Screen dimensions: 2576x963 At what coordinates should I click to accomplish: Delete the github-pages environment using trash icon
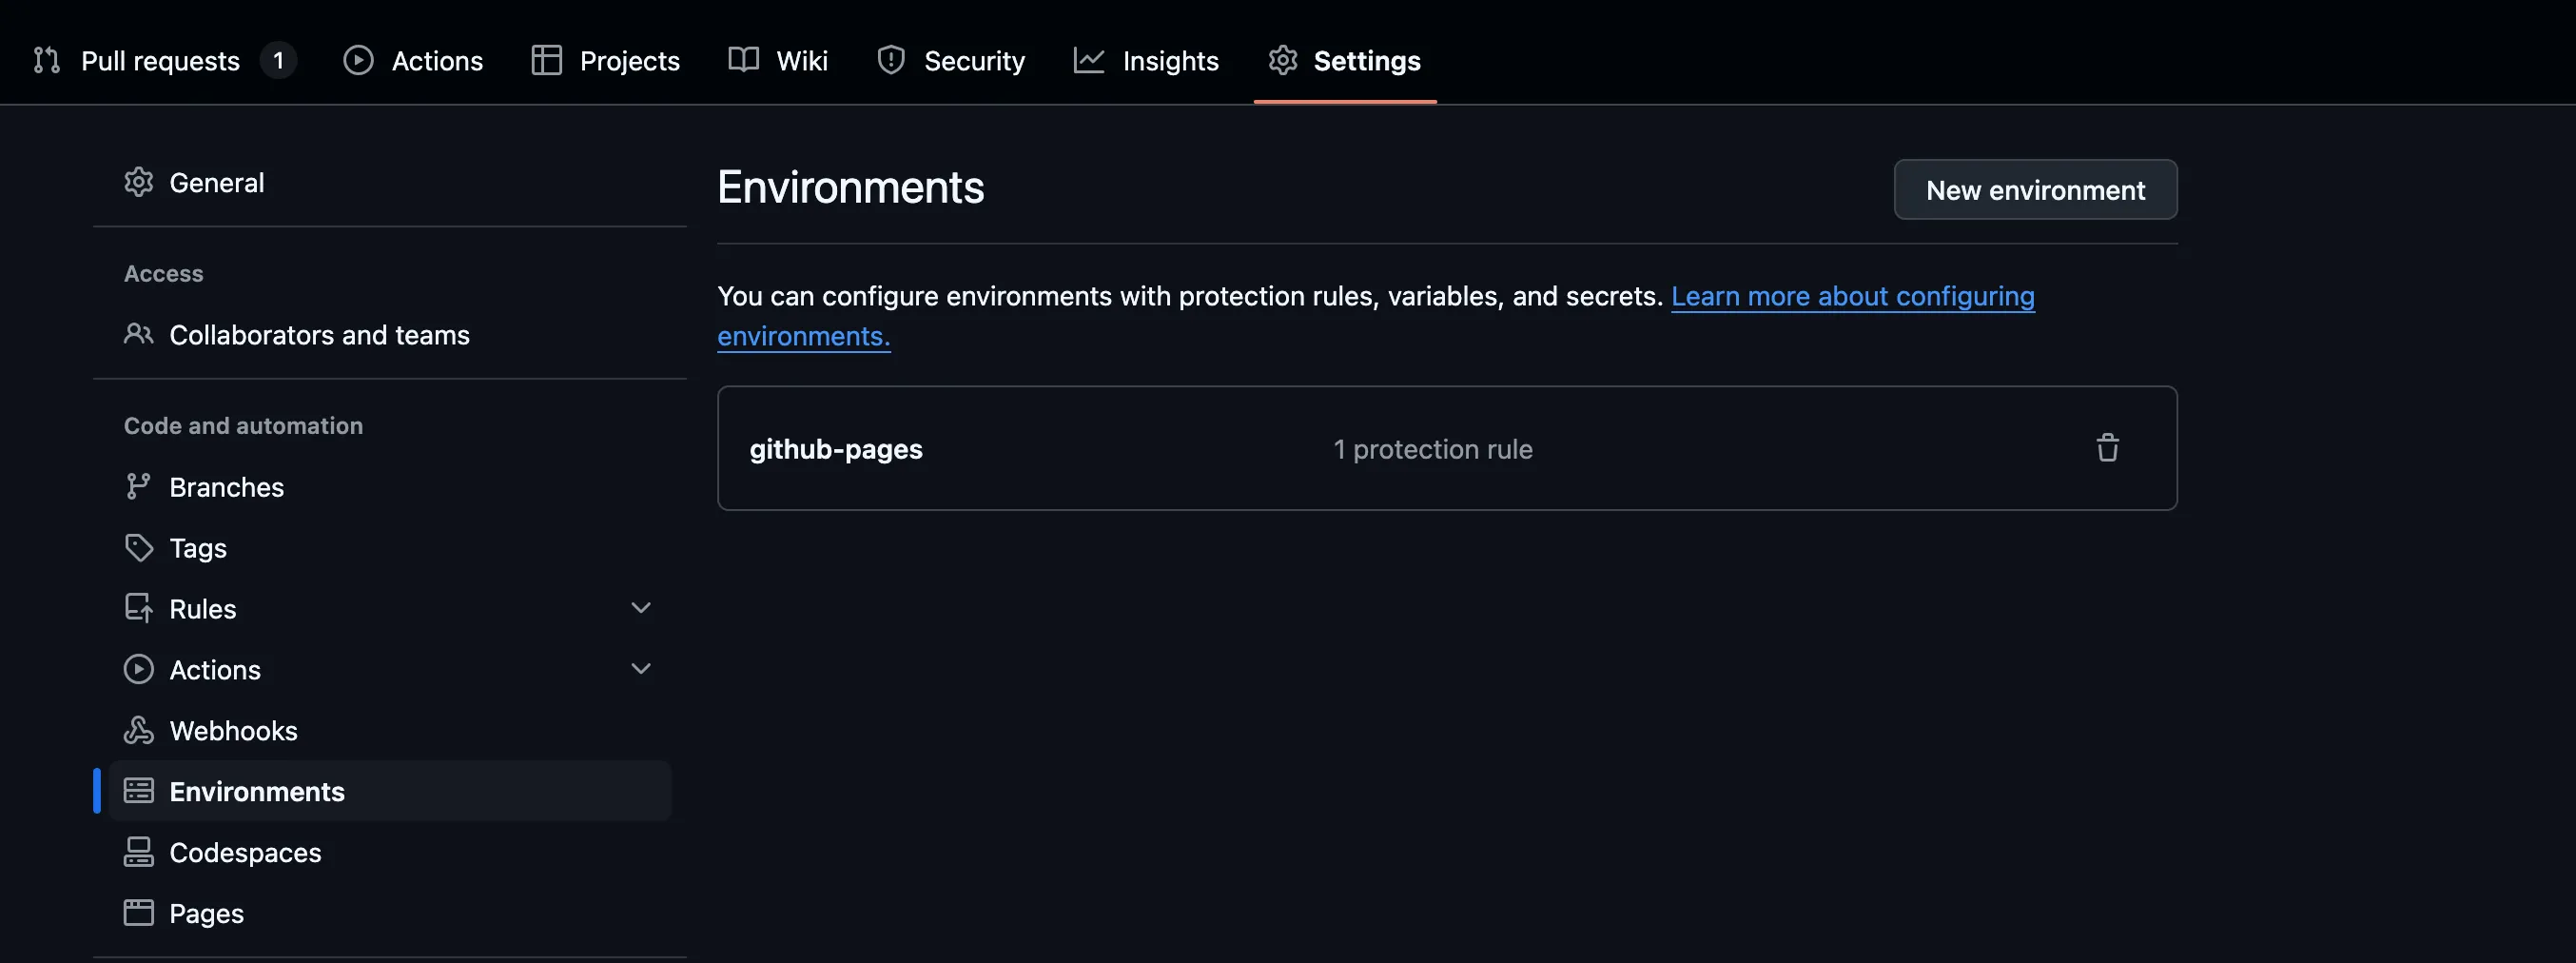[x=2108, y=448]
